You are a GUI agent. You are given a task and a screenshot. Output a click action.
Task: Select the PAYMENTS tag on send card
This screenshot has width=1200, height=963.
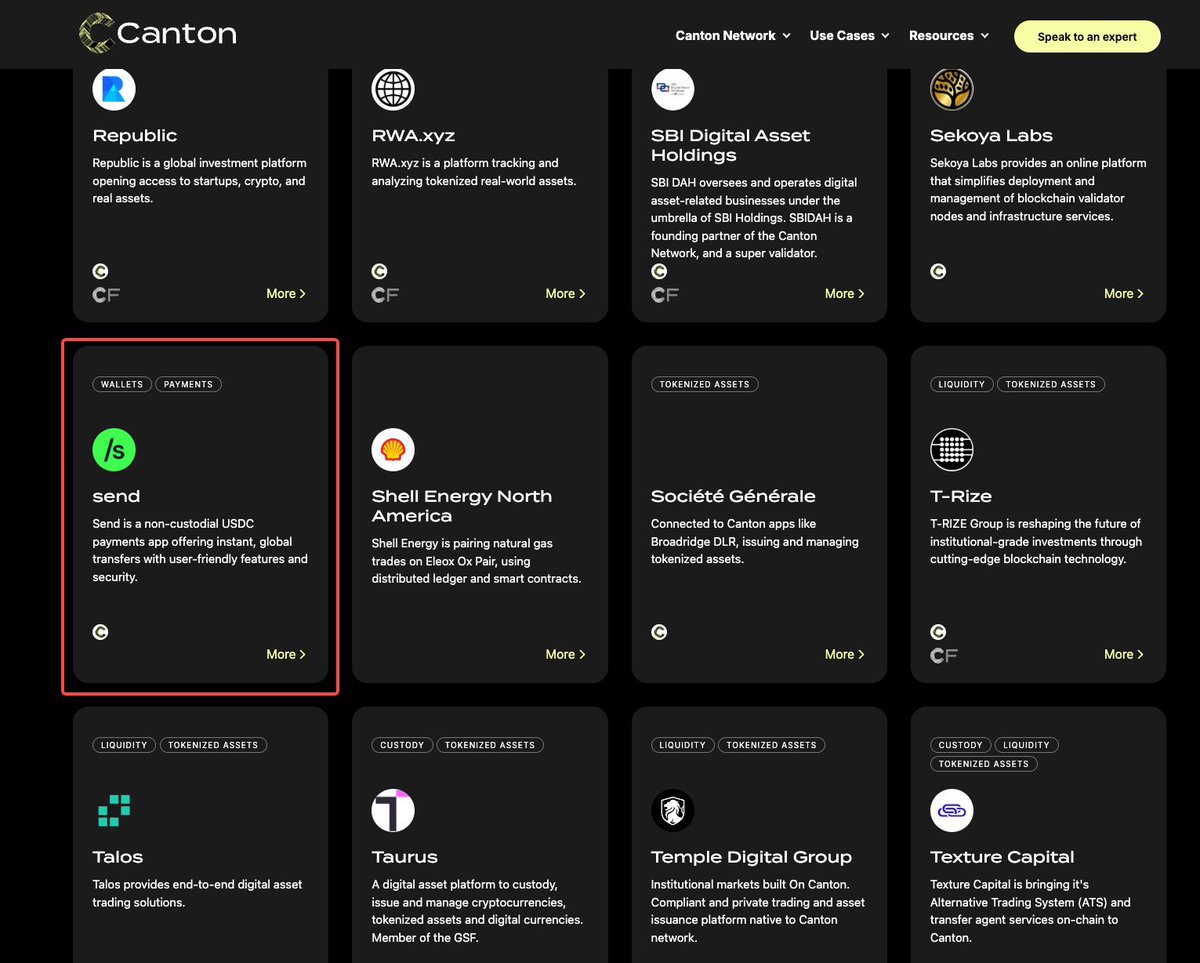pyautogui.click(x=188, y=384)
